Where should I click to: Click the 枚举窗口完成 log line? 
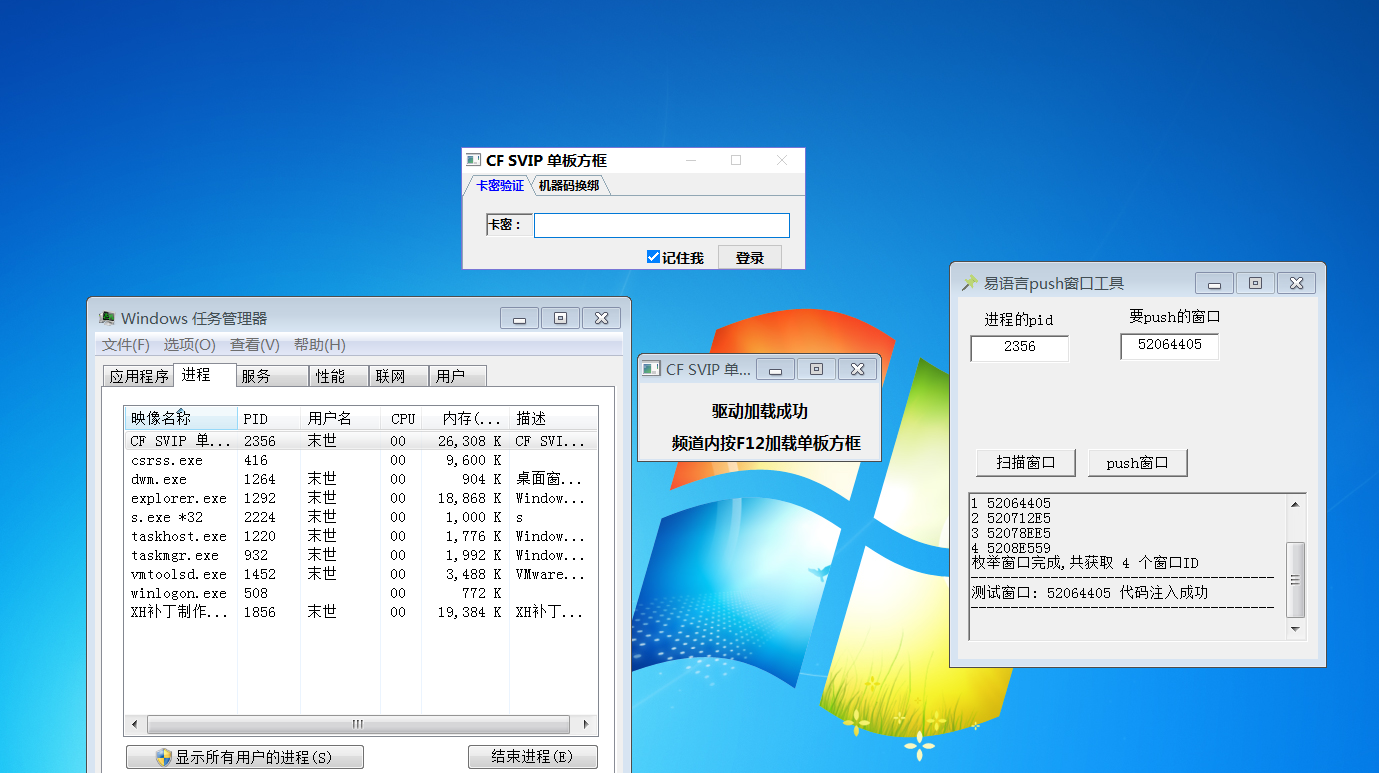1085,563
